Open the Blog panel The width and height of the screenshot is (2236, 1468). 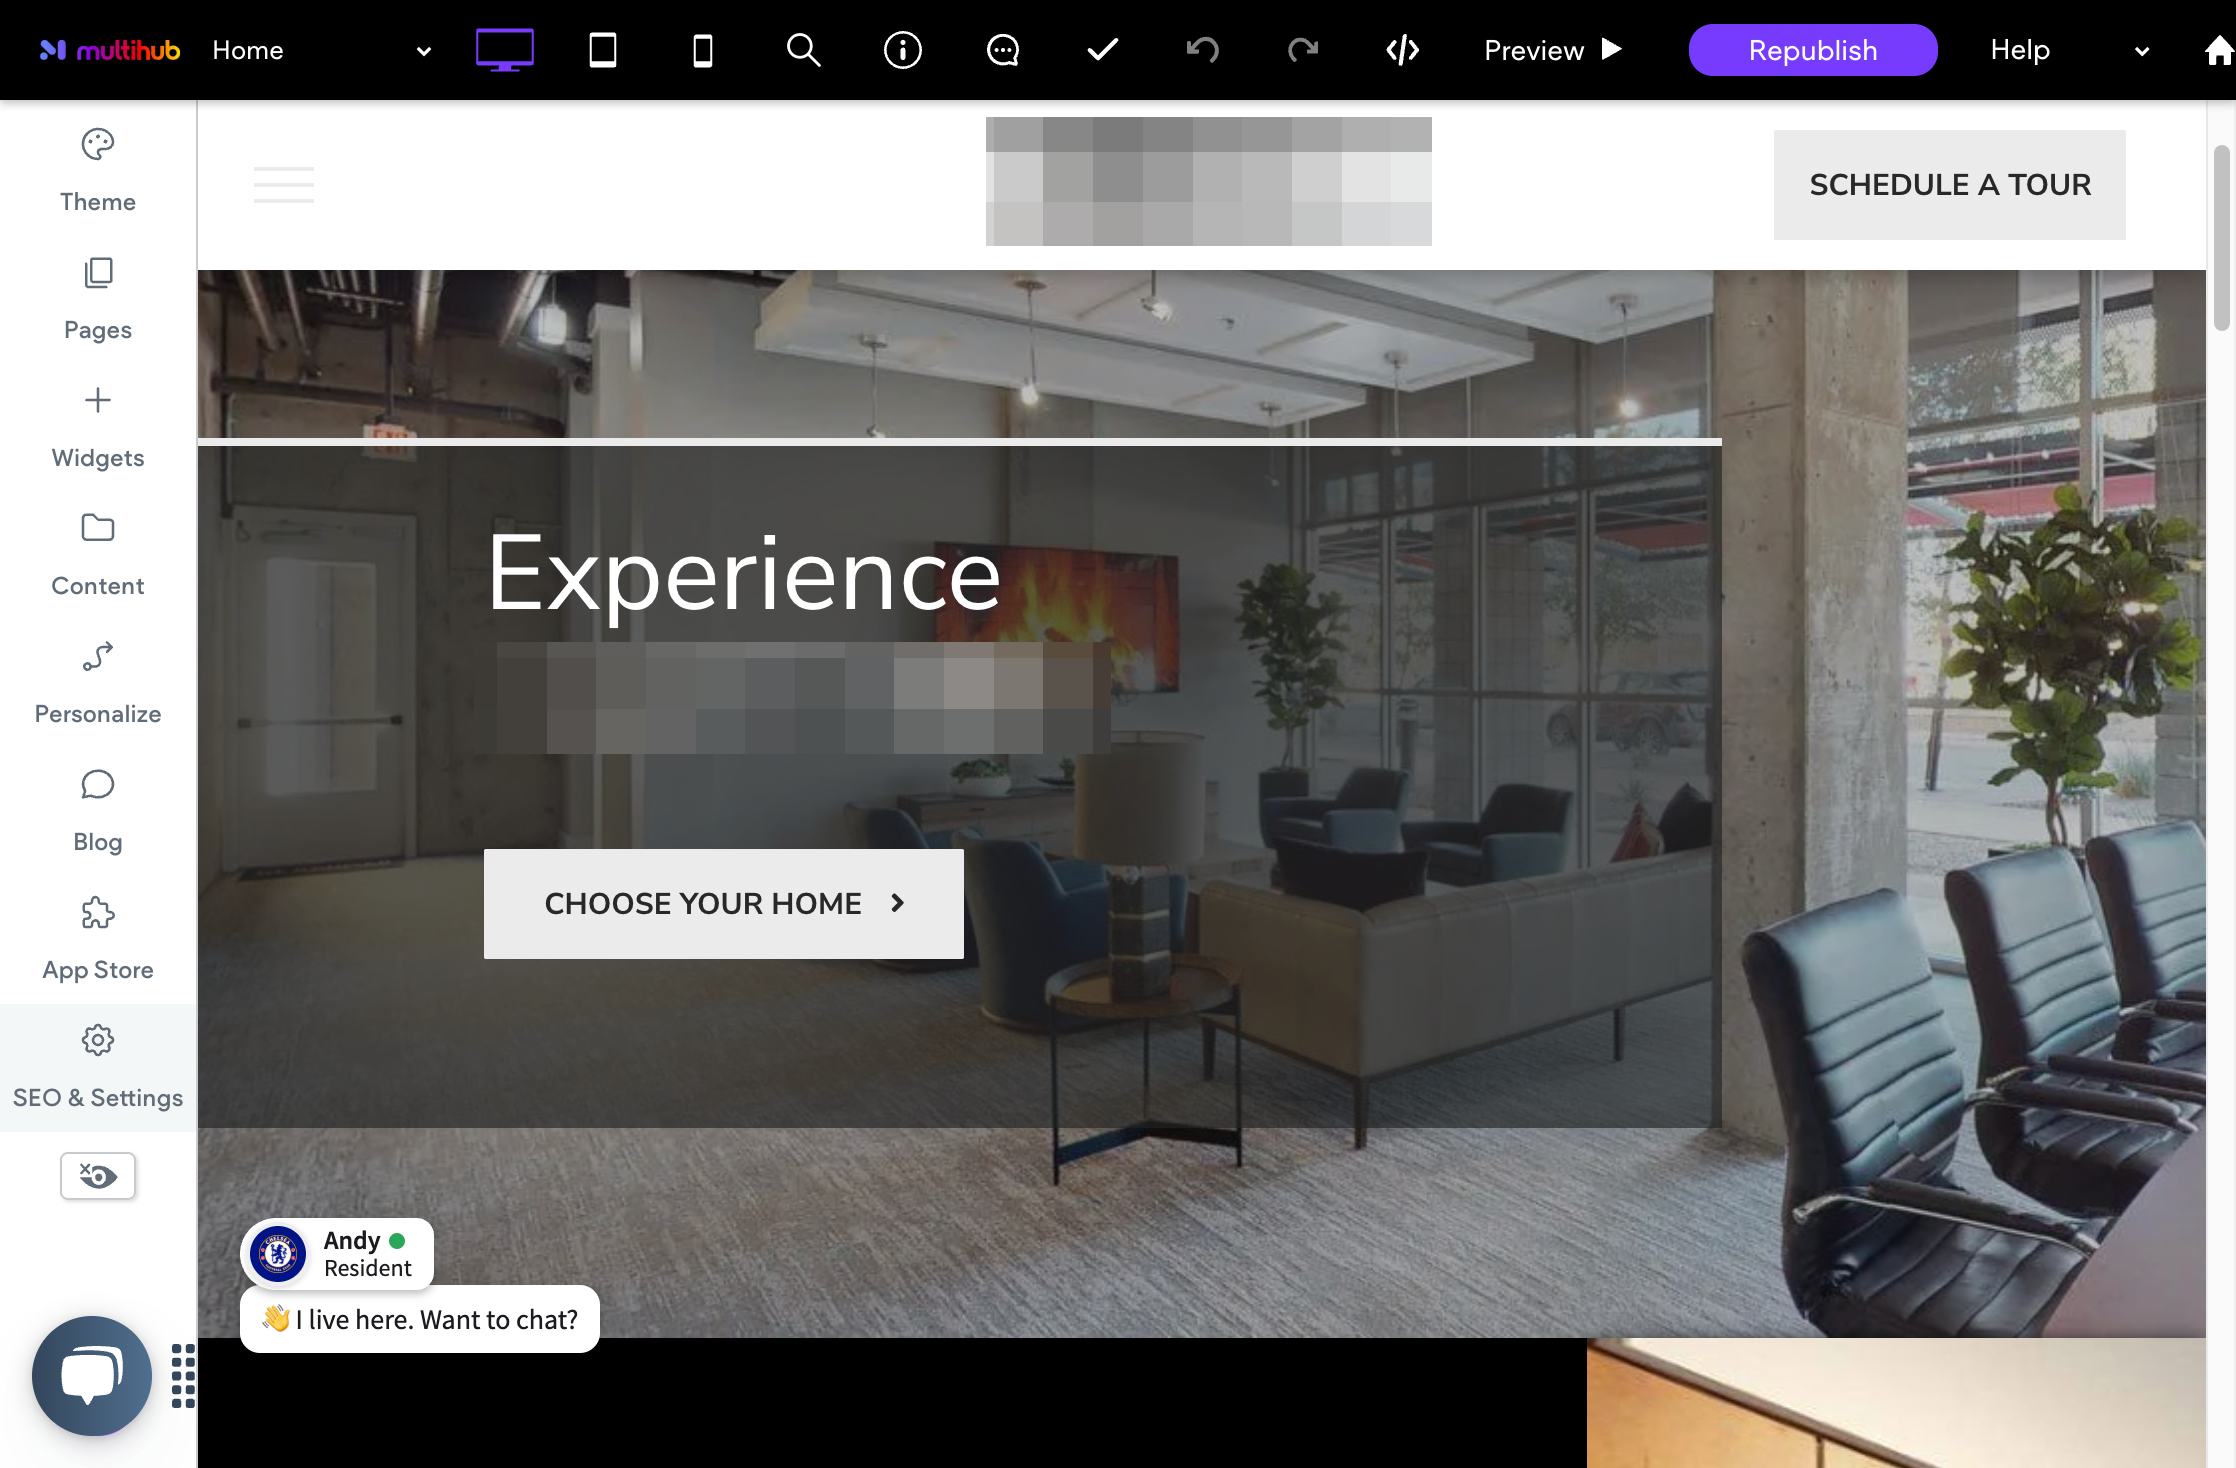[98, 810]
